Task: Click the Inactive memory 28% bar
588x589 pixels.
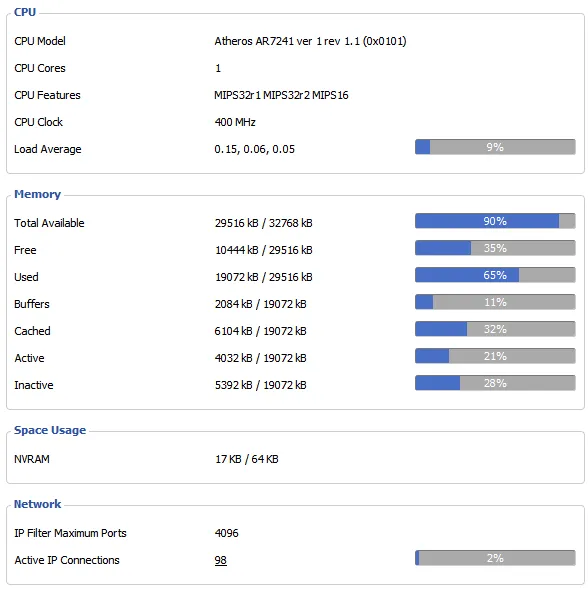Action: coord(494,383)
